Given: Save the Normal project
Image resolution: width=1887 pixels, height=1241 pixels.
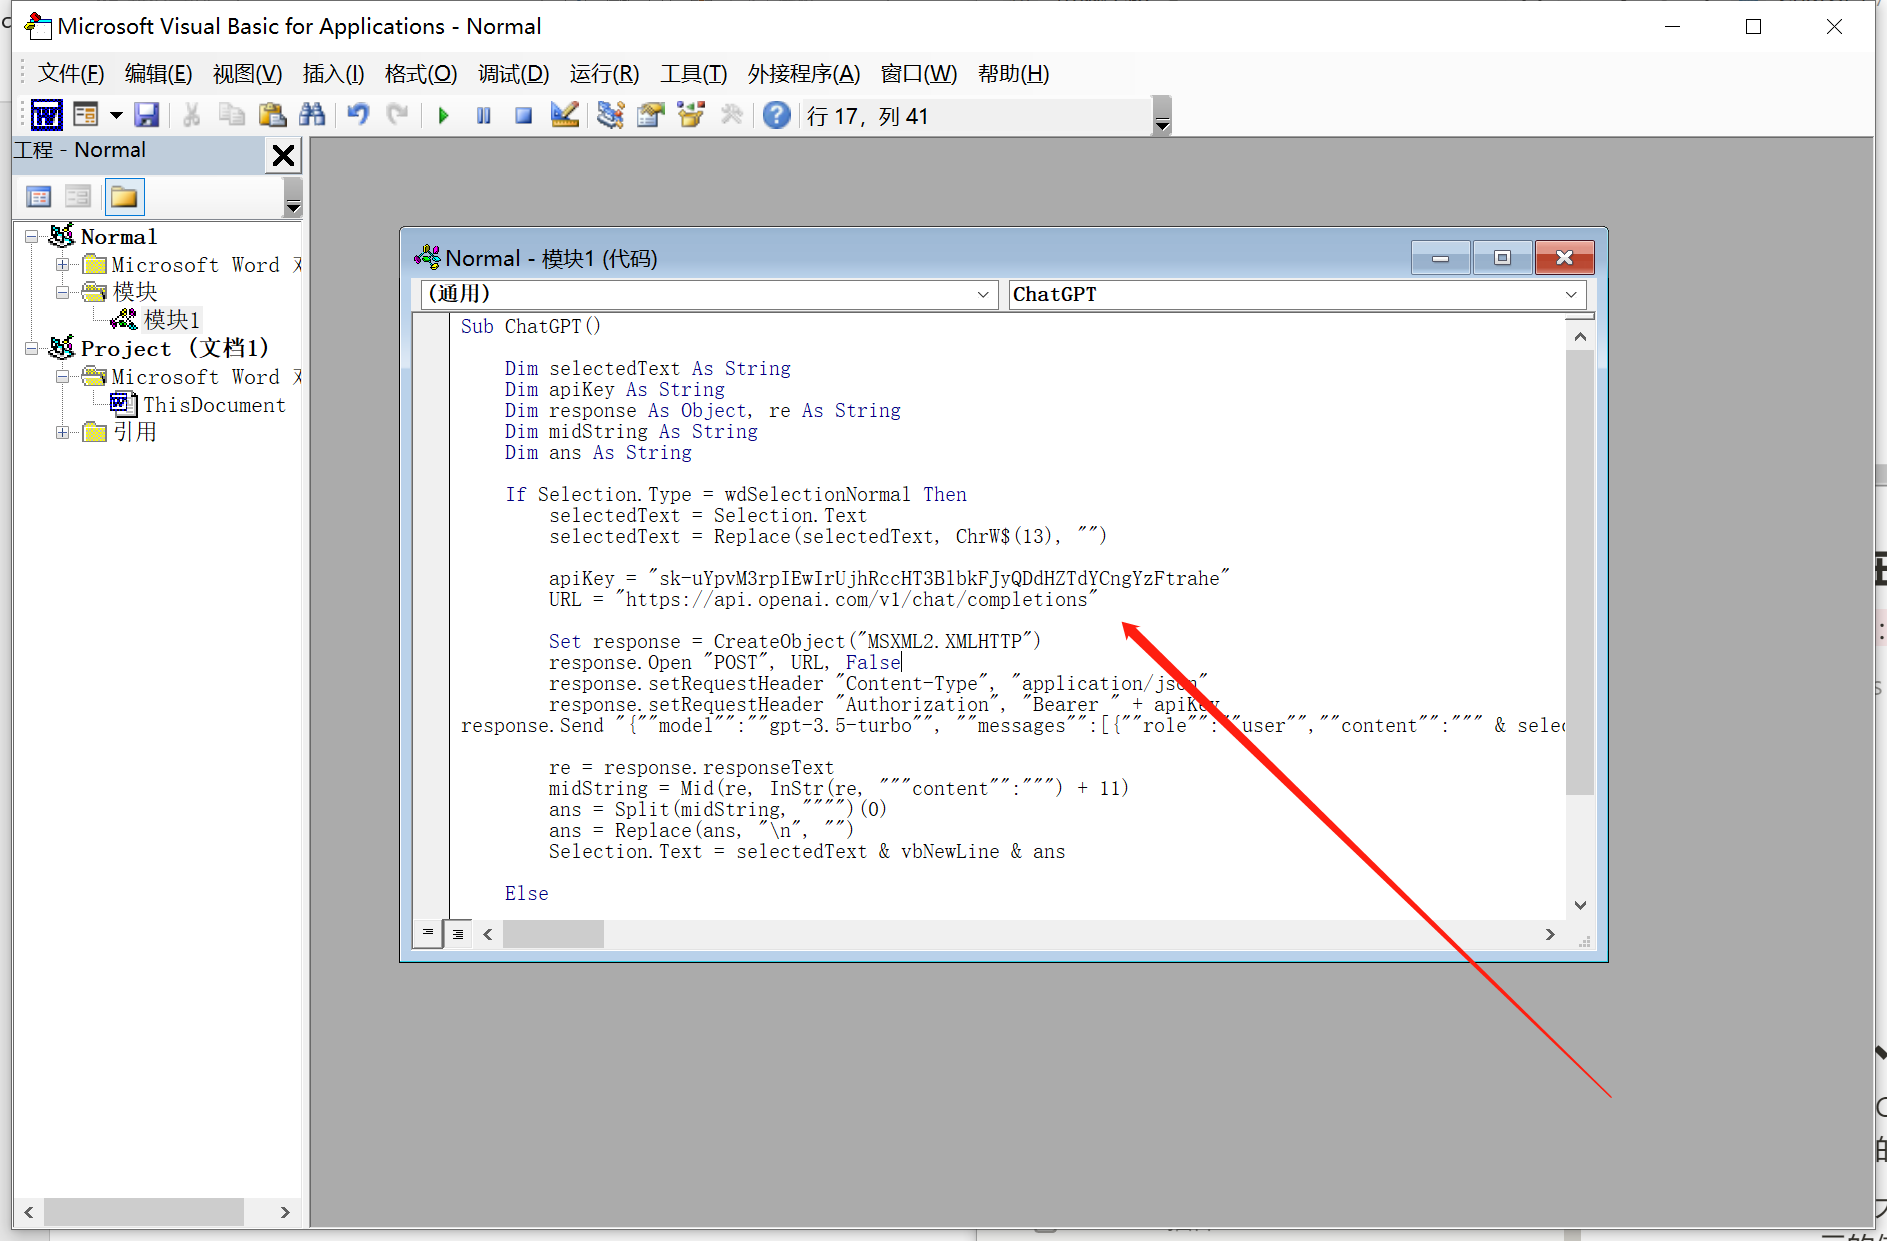Looking at the screenshot, I should pos(147,116).
